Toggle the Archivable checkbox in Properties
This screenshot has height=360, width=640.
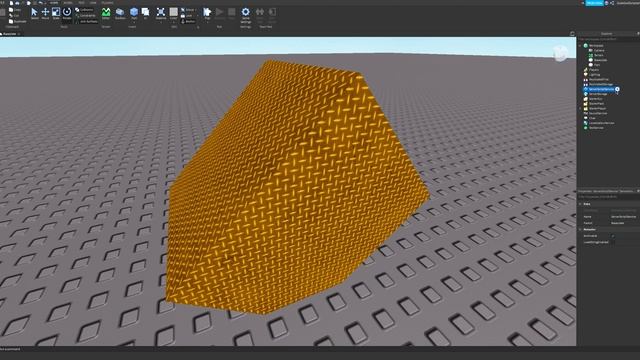point(613,236)
